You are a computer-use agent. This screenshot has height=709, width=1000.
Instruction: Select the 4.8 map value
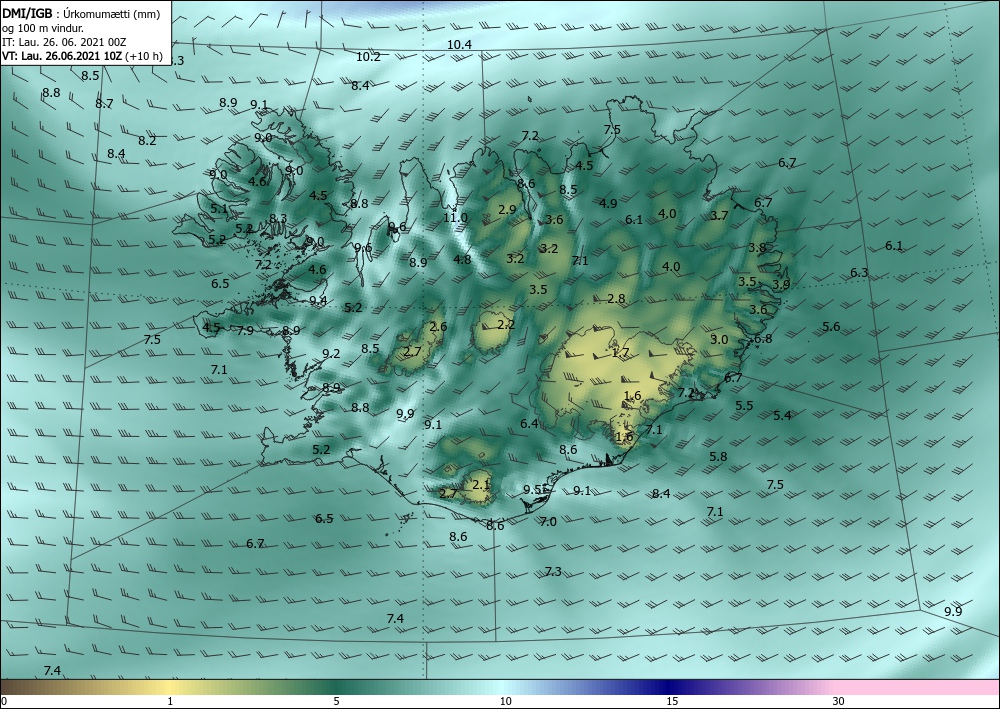coord(462,259)
